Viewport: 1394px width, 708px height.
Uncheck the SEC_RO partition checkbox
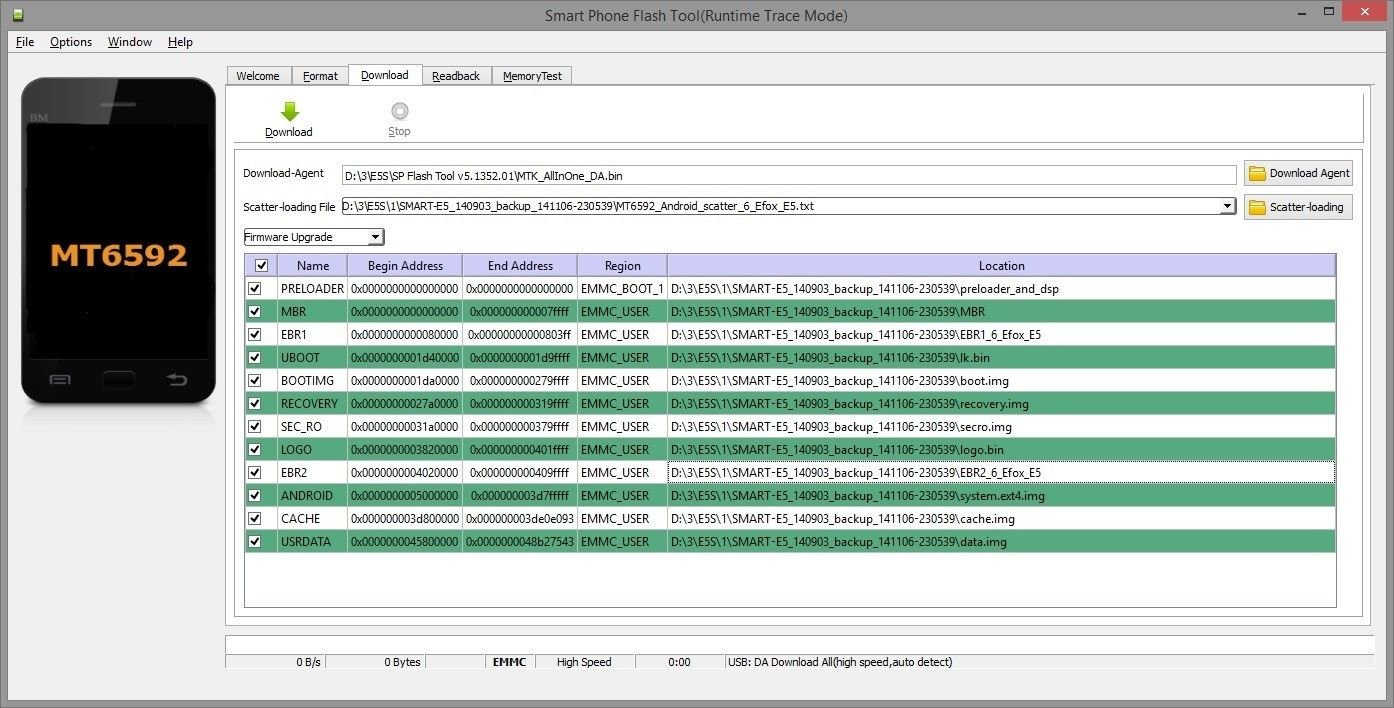point(255,426)
